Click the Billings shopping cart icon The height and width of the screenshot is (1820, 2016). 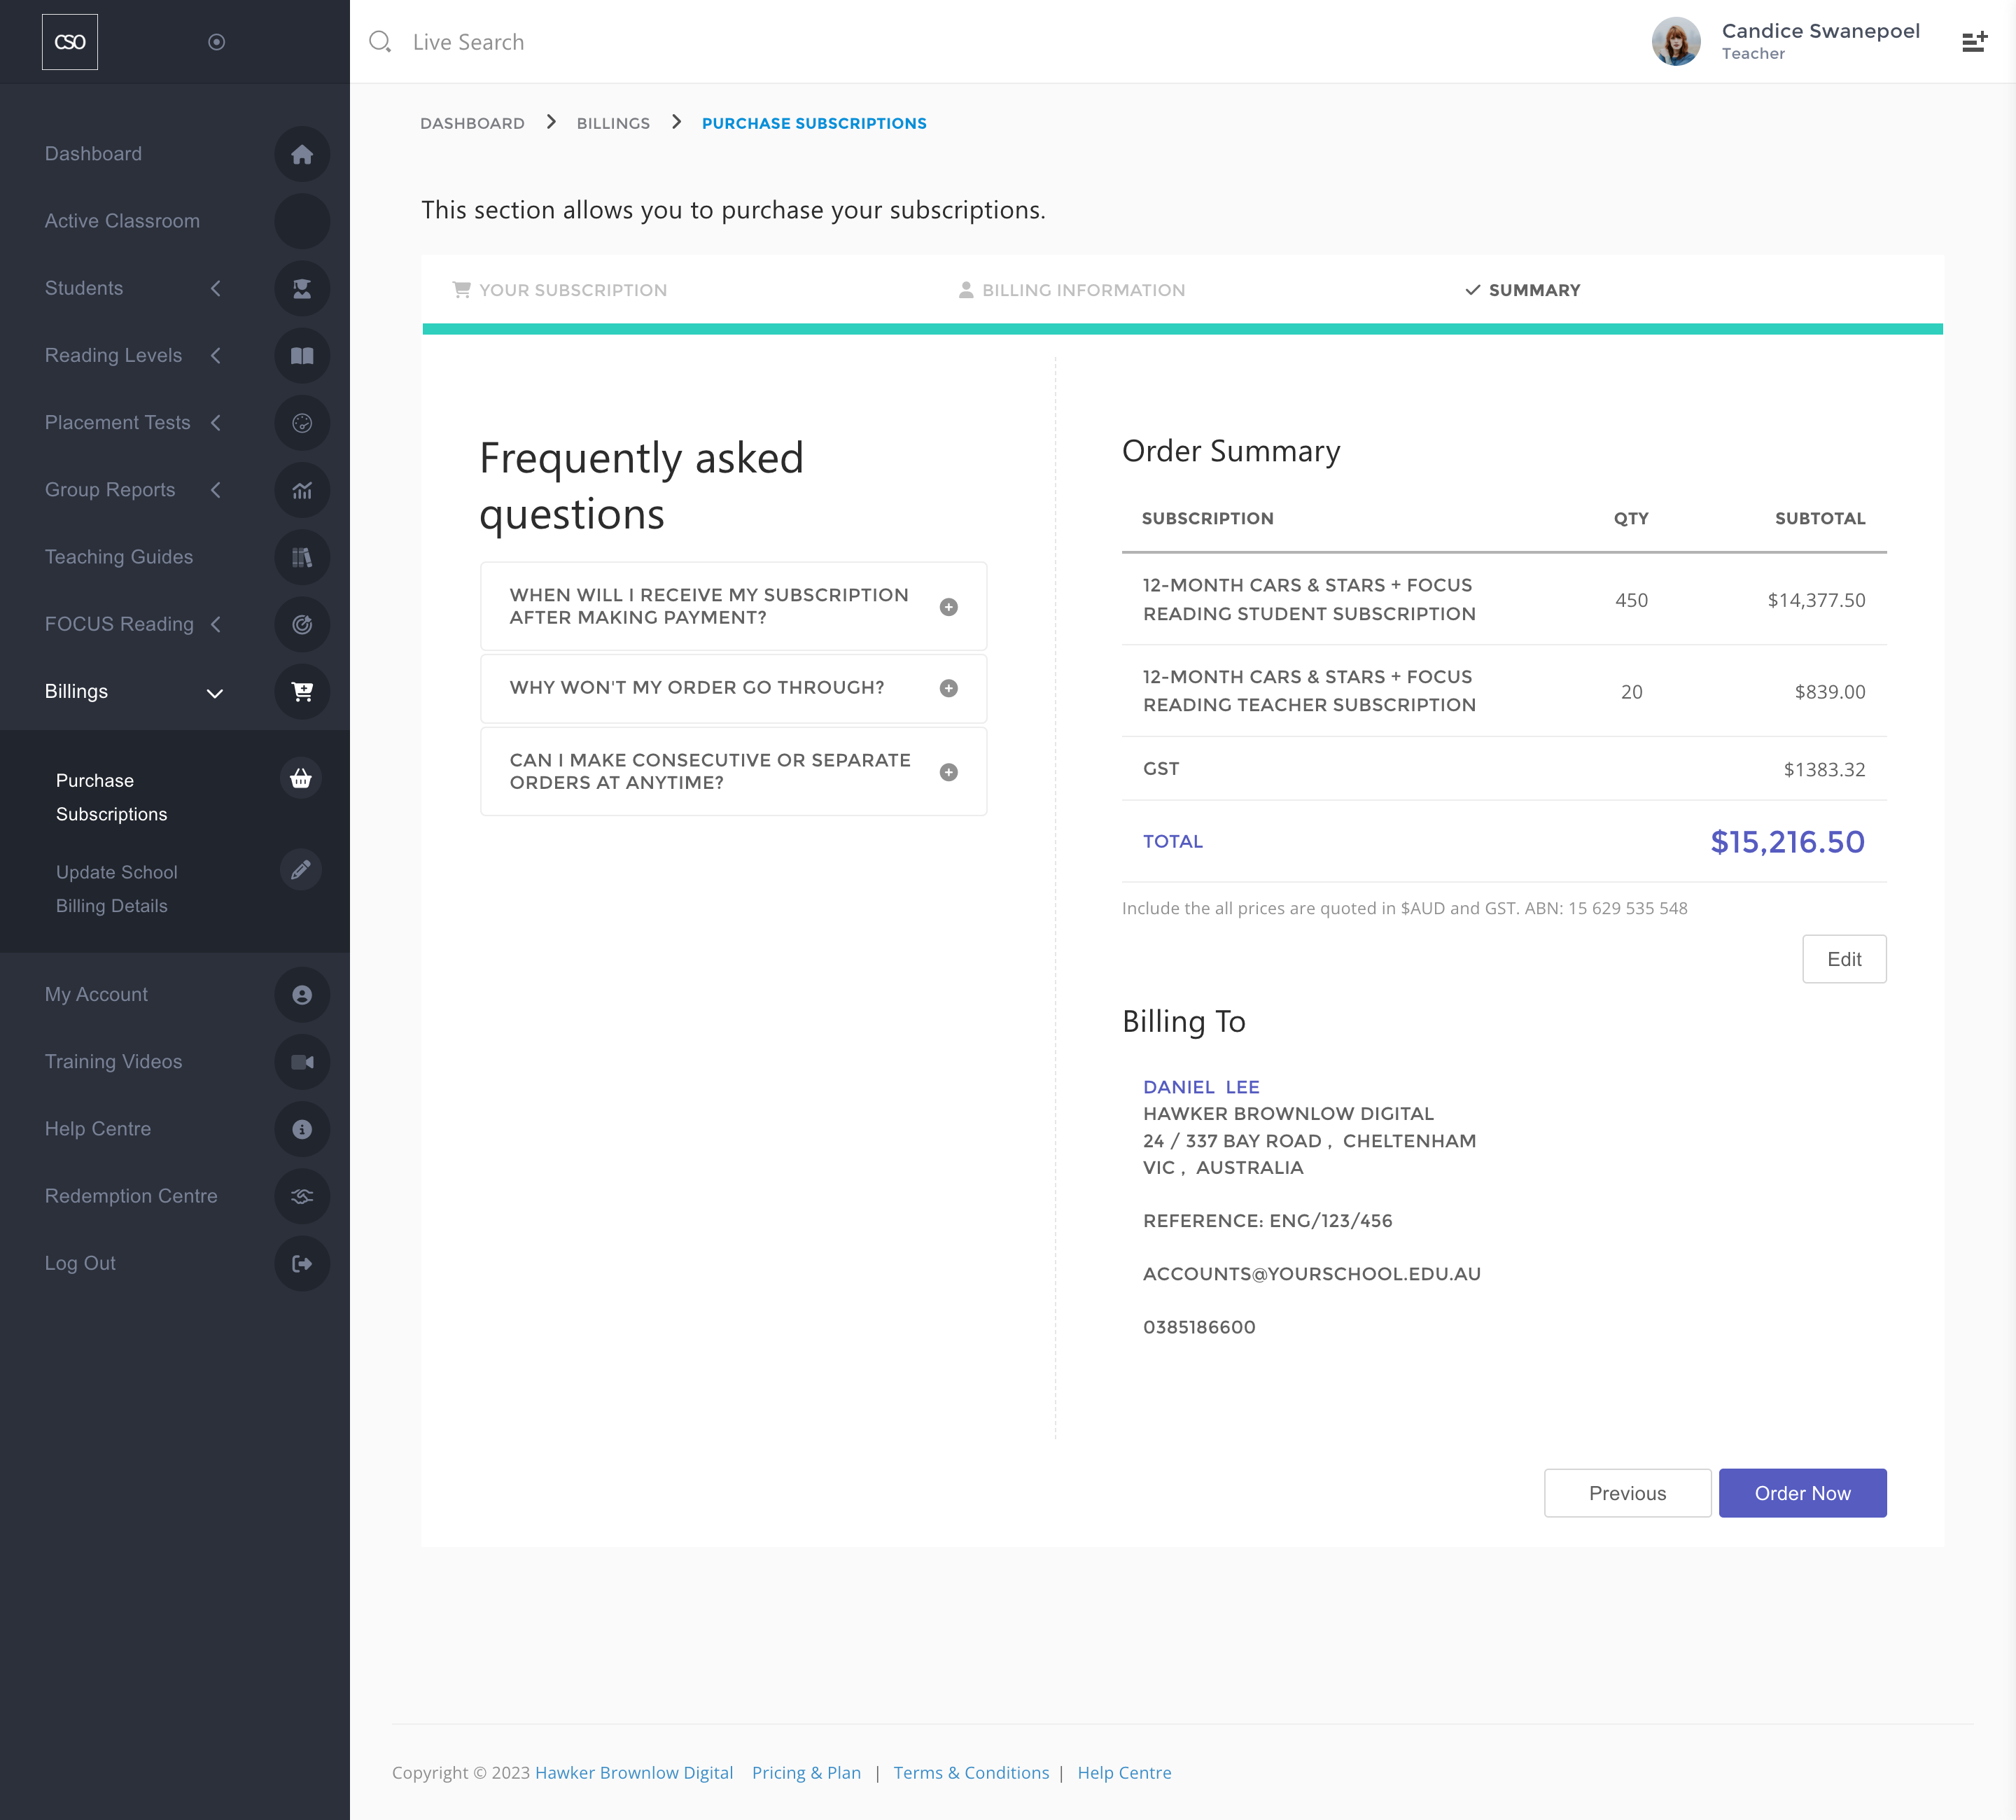tap(302, 691)
